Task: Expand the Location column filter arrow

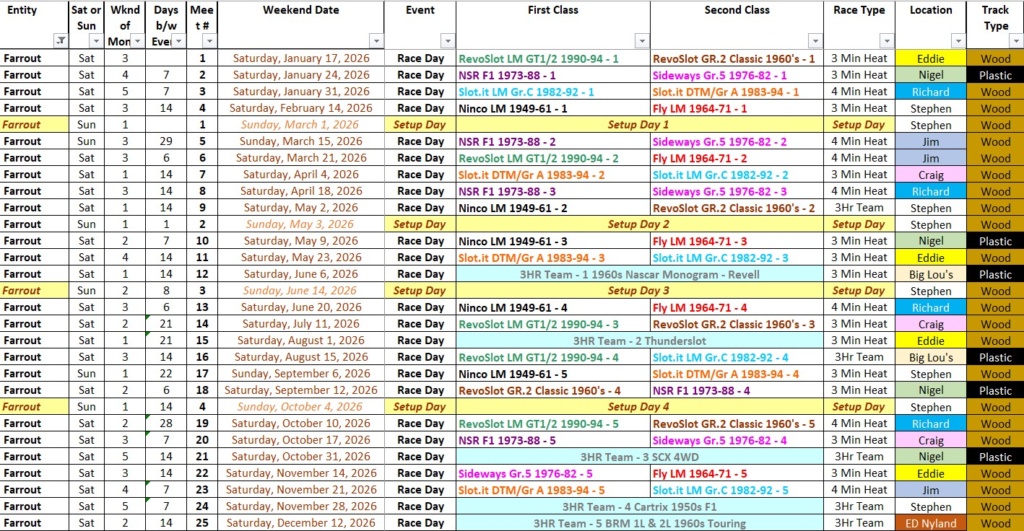Action: (x=958, y=41)
